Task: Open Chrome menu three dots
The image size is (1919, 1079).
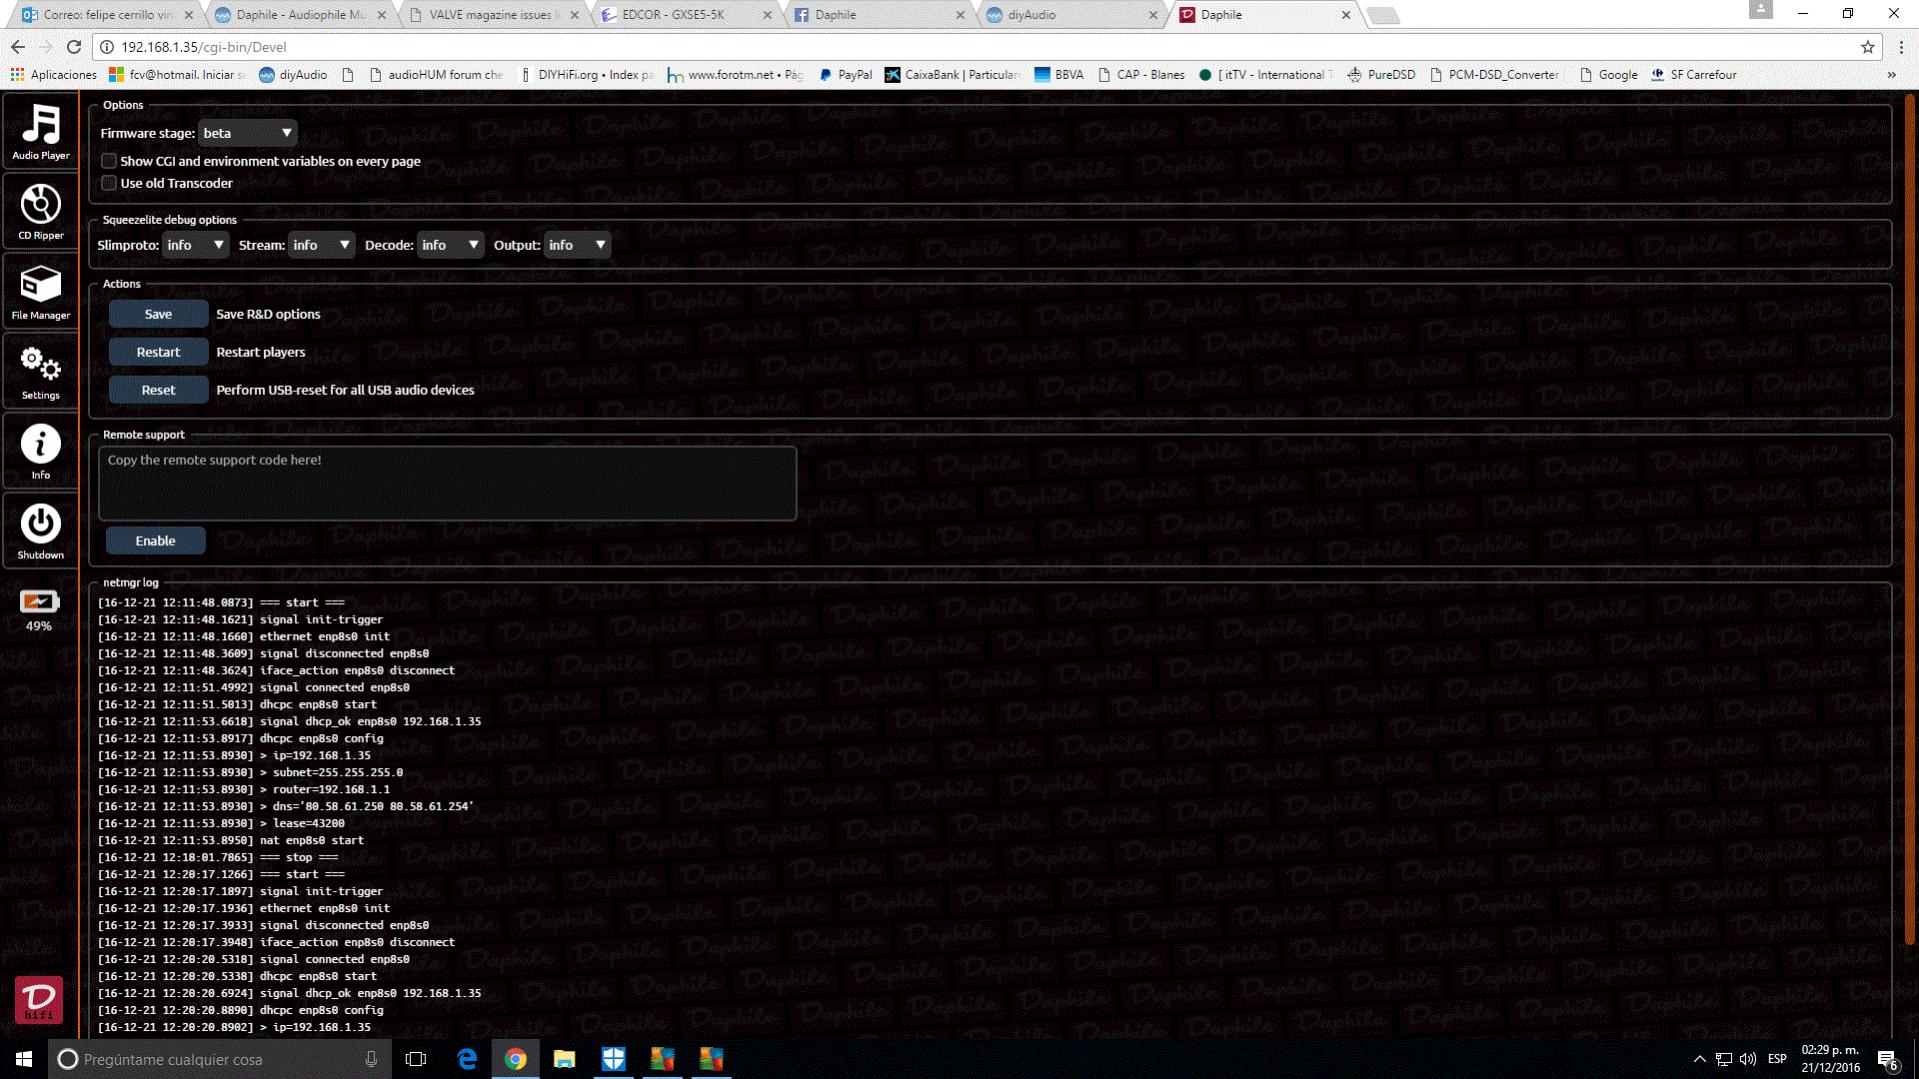Action: (1901, 47)
